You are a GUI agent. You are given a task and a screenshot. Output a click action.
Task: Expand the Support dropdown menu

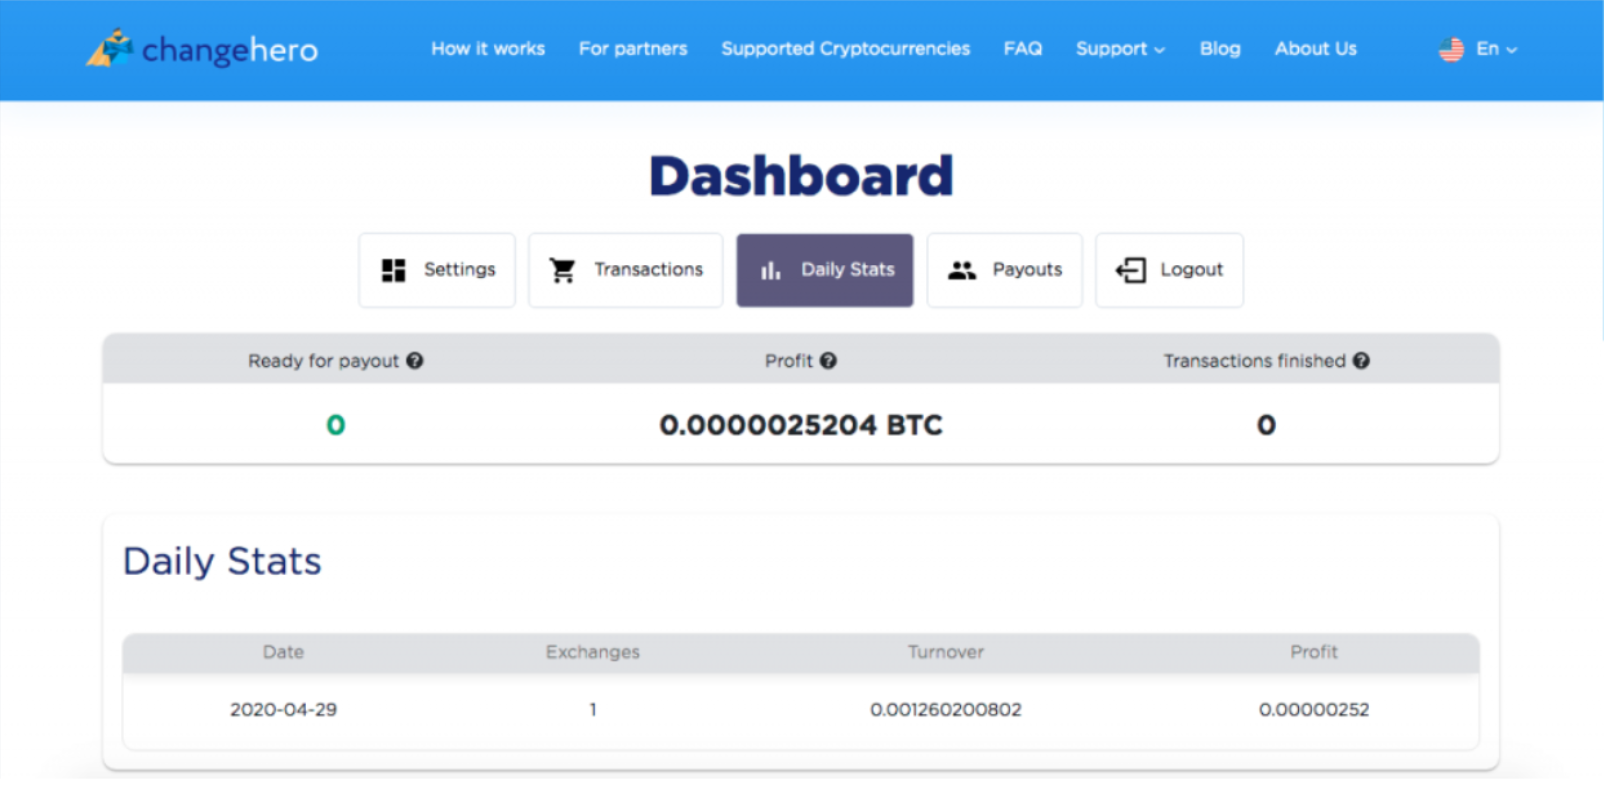(x=1120, y=49)
